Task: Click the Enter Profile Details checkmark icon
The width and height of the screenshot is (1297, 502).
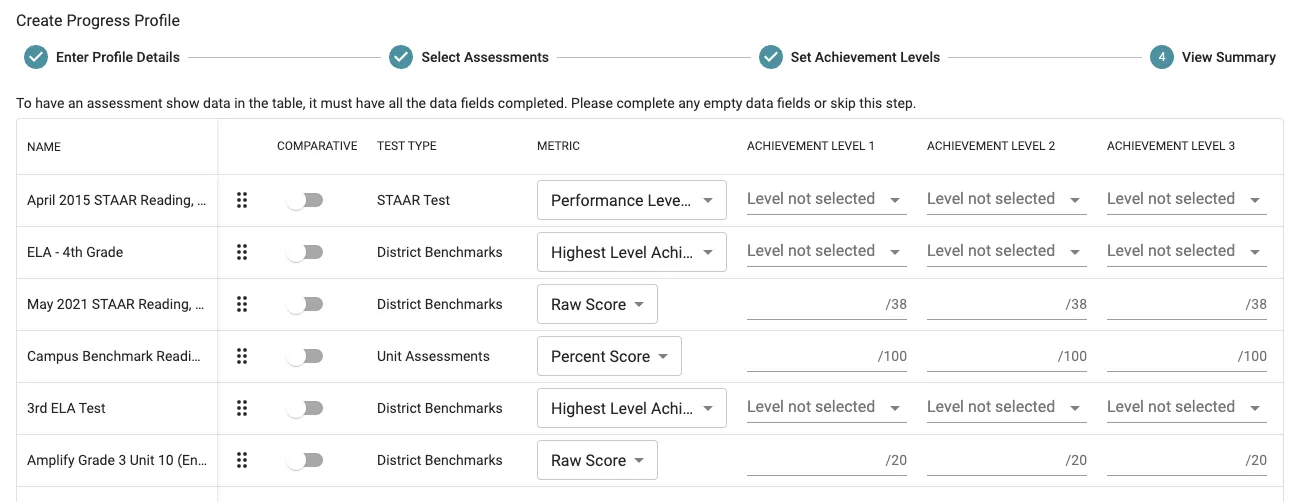Action: point(36,57)
